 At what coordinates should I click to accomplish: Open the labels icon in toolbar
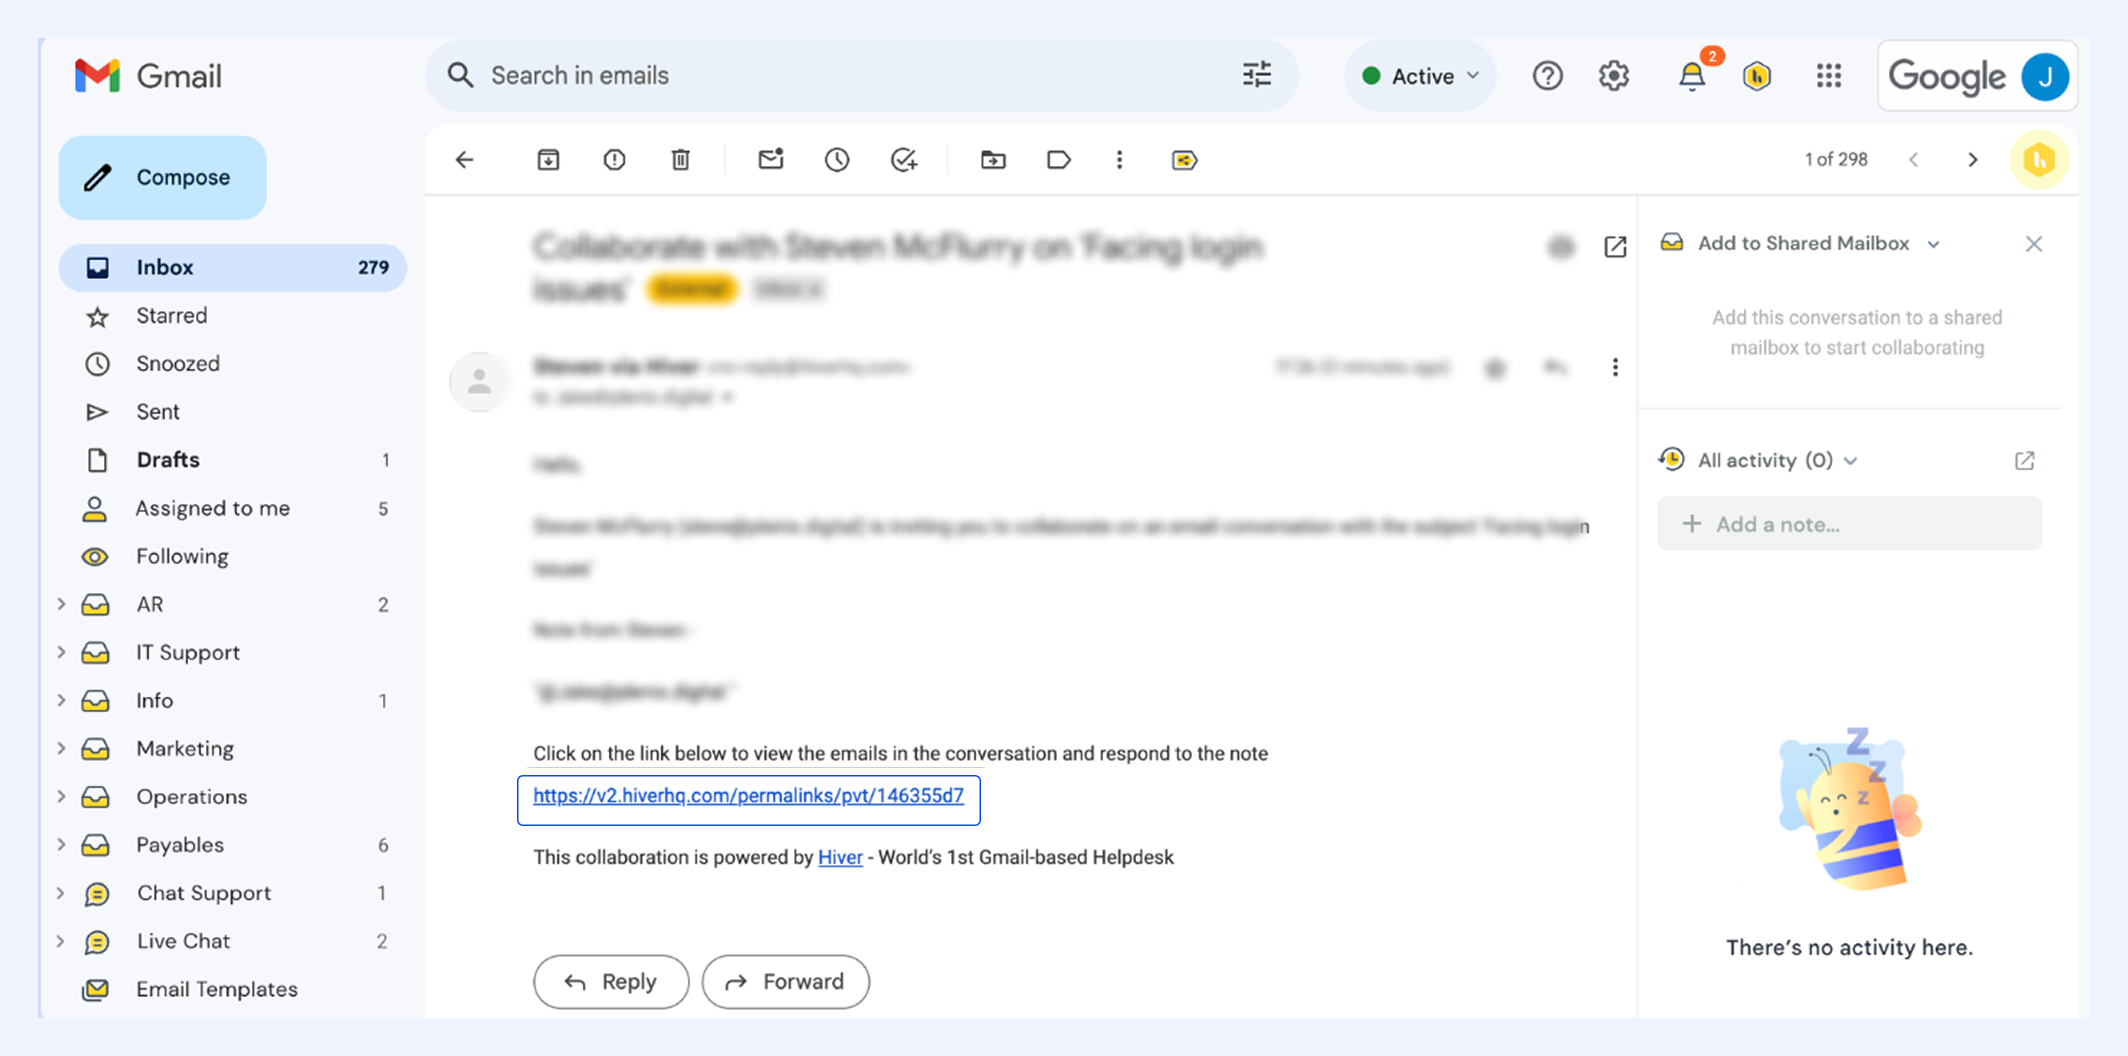(x=1059, y=160)
